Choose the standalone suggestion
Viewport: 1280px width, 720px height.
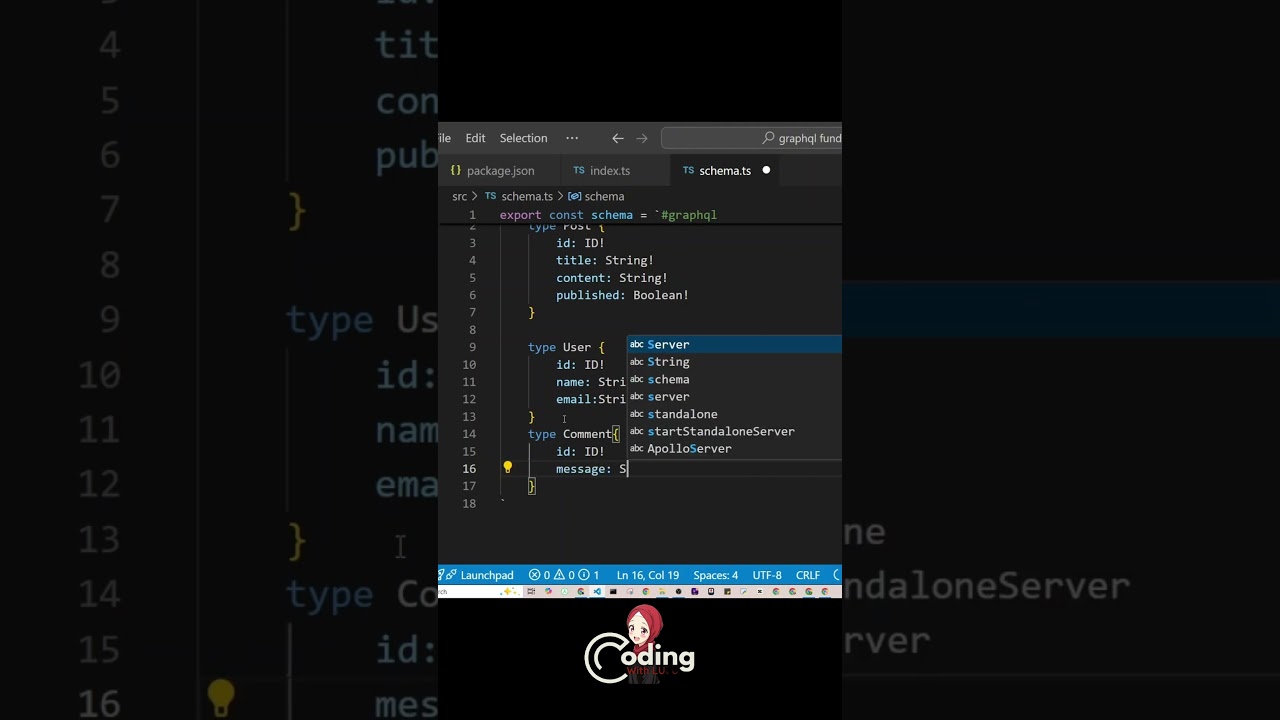[x=734, y=414]
